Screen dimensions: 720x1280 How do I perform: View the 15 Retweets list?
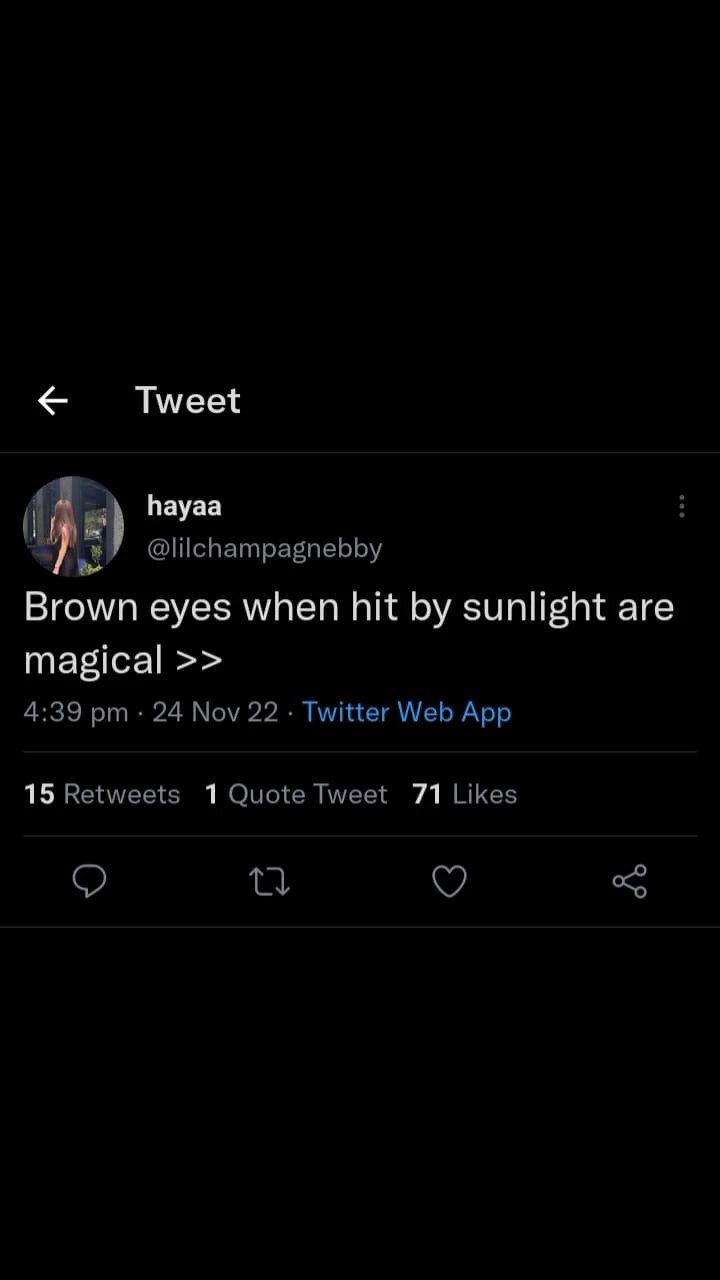[102, 794]
